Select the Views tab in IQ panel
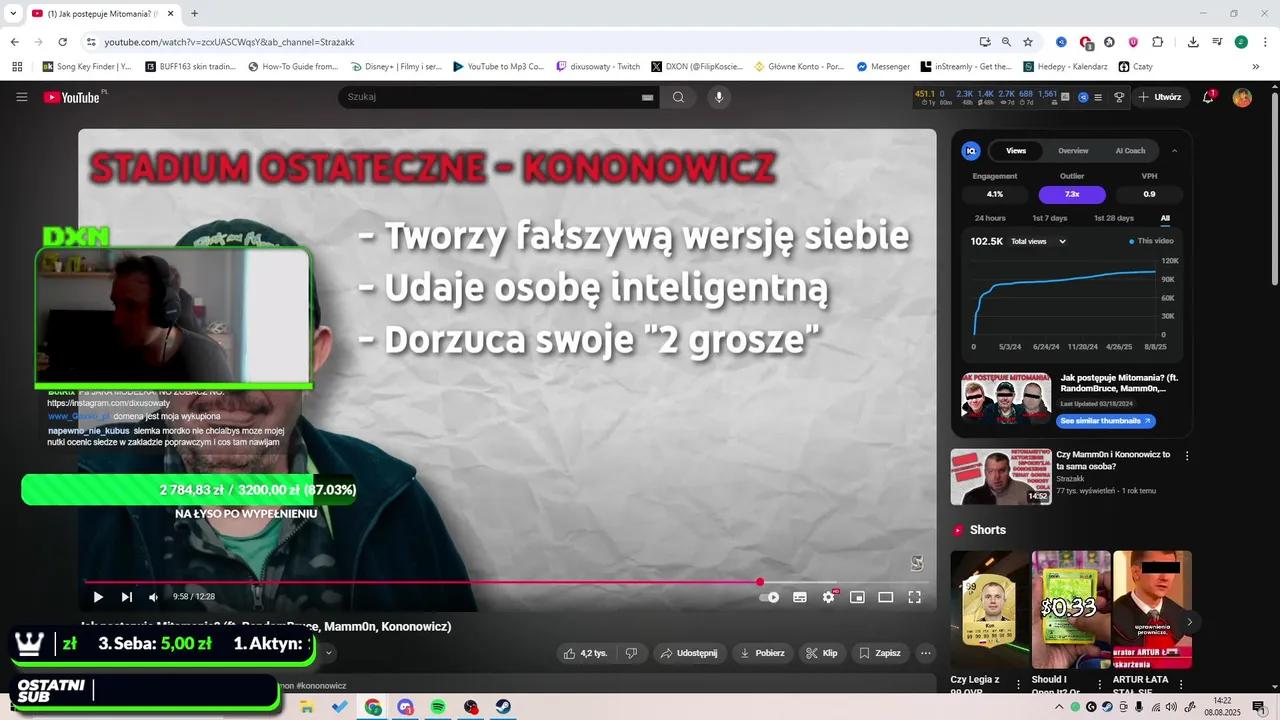Image resolution: width=1280 pixels, height=720 pixels. [x=1016, y=151]
